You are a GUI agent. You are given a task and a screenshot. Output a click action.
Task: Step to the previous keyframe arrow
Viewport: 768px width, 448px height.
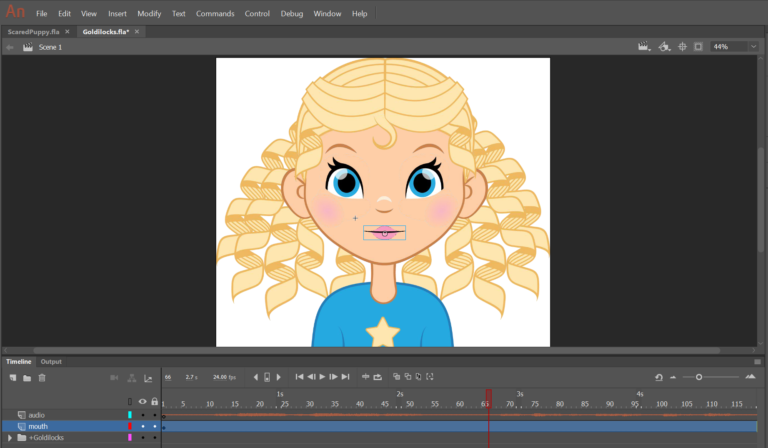[256, 377]
